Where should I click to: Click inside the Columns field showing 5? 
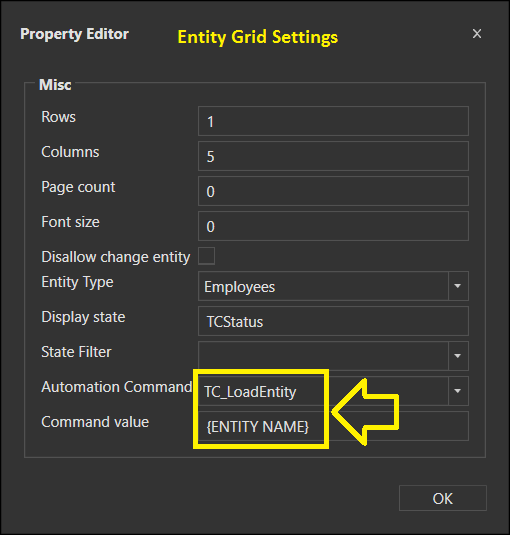(333, 156)
